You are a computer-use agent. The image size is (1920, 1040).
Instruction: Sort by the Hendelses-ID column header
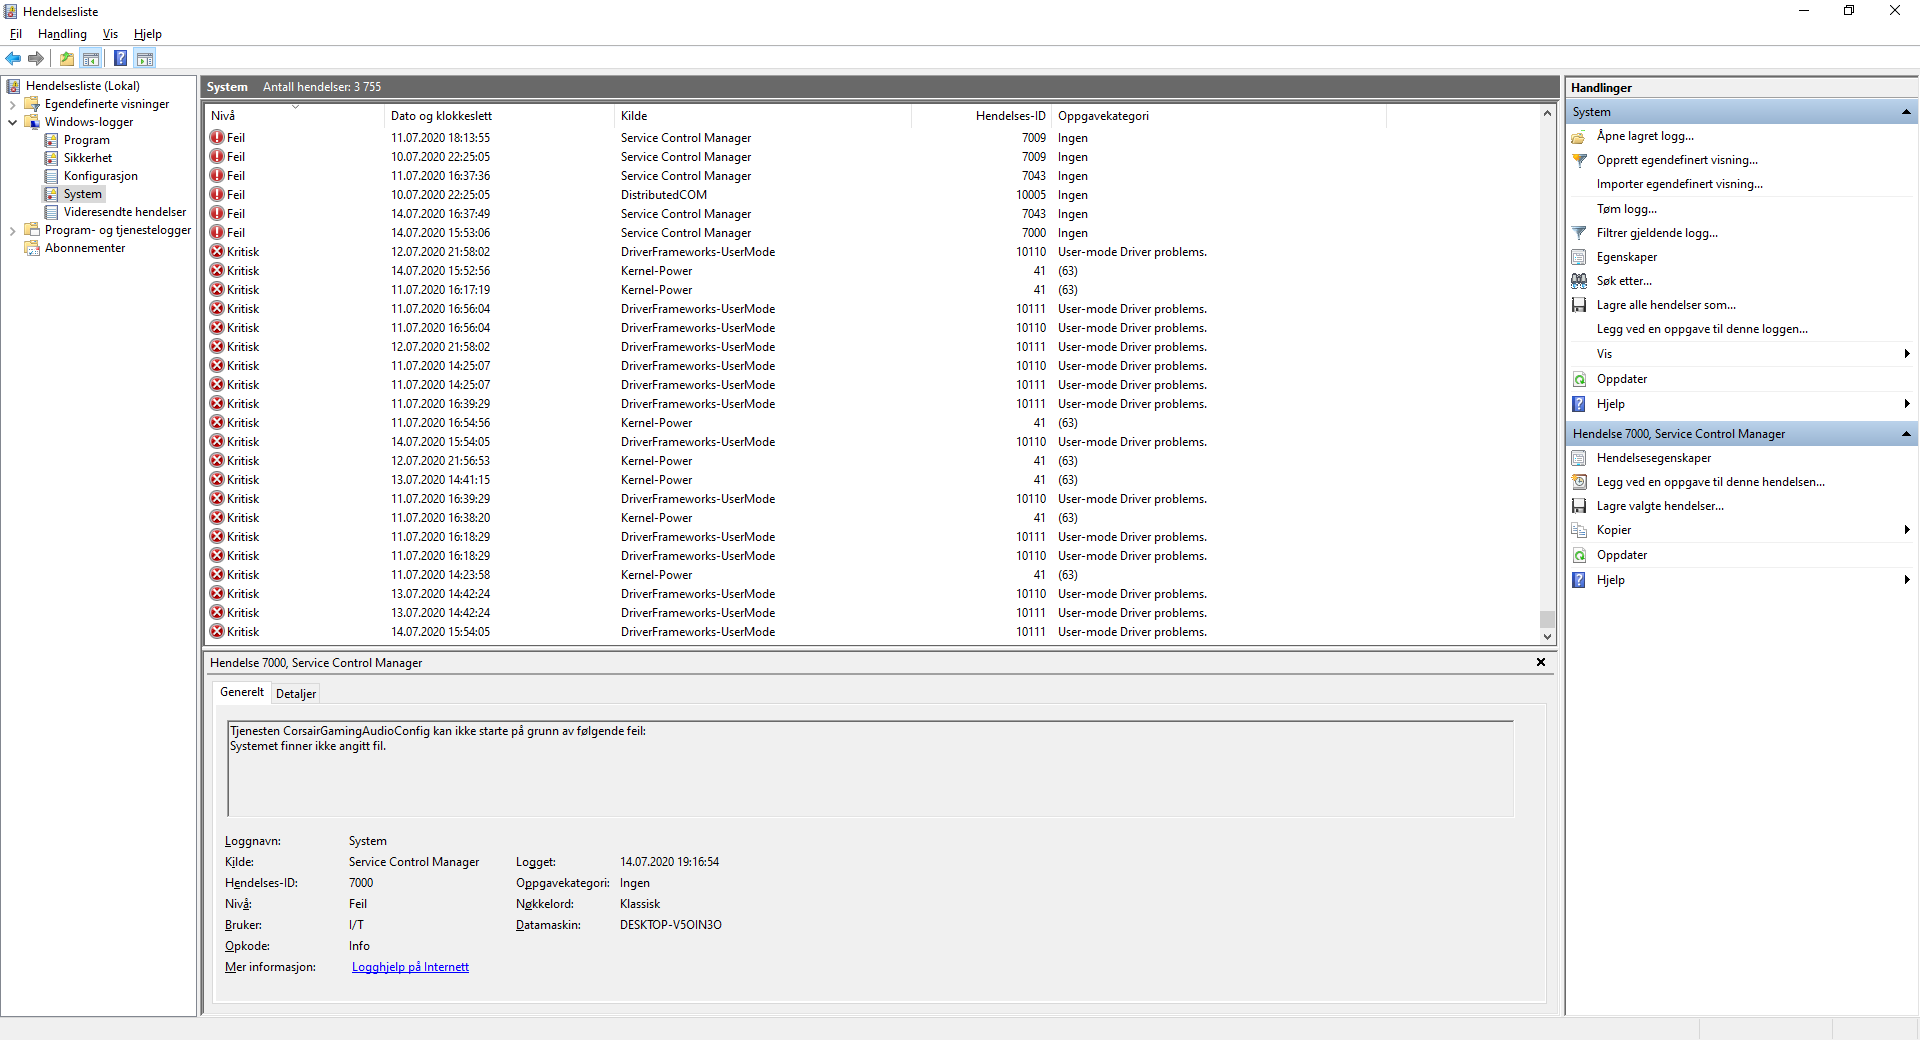click(x=981, y=116)
